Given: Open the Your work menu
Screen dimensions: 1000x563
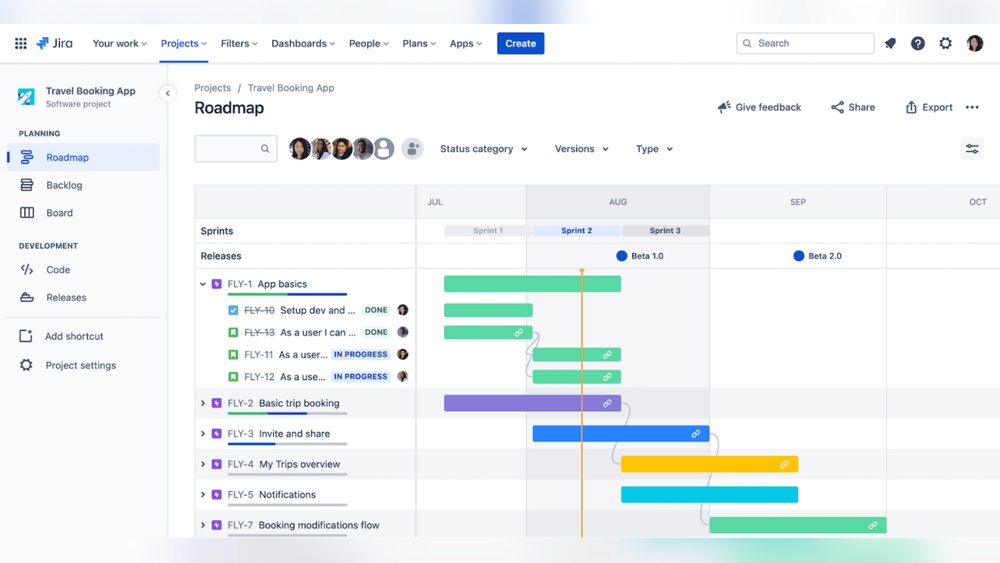Looking at the screenshot, I should tap(120, 43).
